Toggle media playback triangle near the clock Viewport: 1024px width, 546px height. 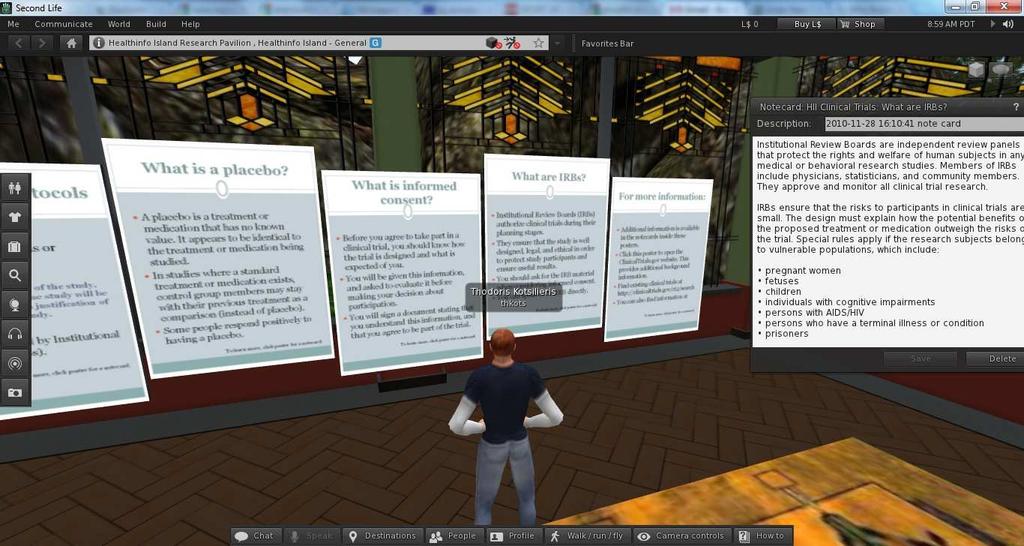(x=993, y=24)
